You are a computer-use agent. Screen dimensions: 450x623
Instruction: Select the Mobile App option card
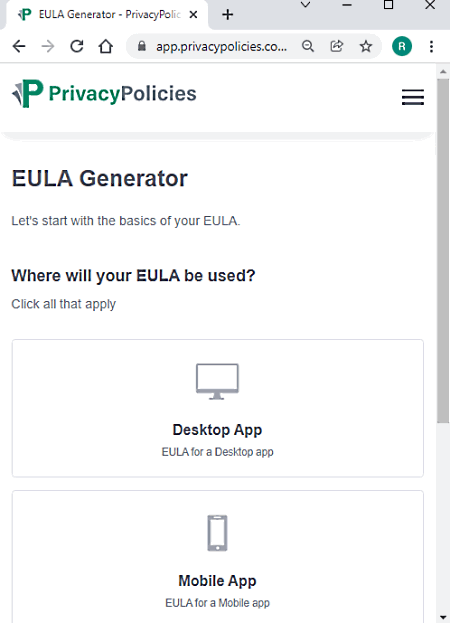[218, 557]
